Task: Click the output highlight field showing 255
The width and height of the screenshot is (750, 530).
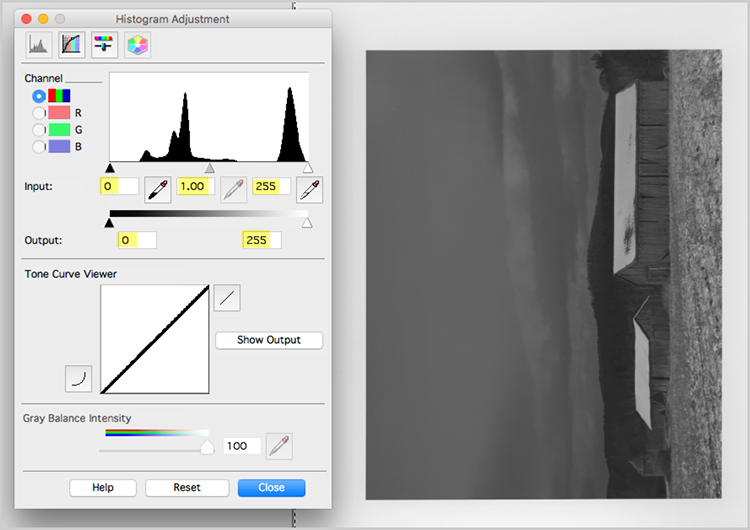Action: (261, 240)
